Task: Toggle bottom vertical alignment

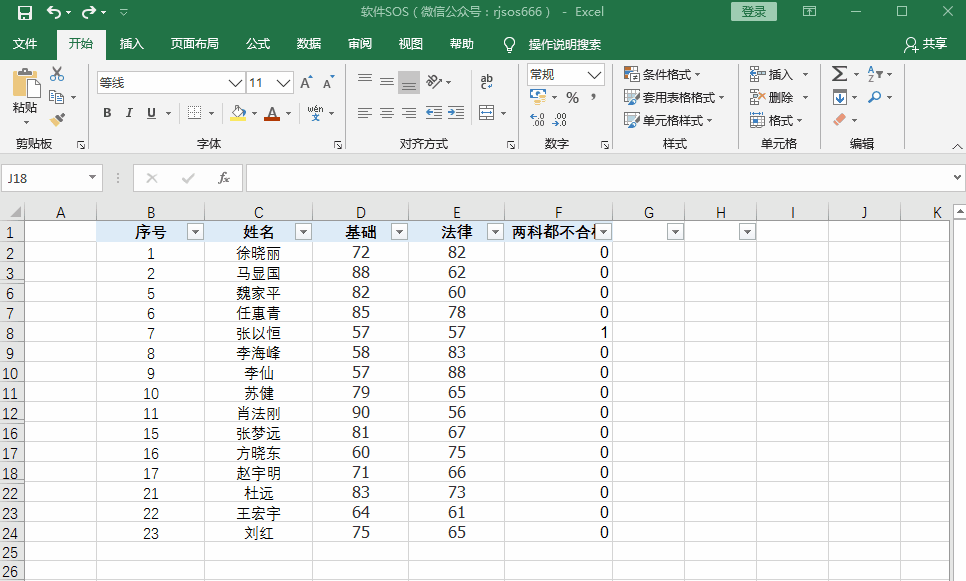Action: click(x=409, y=82)
